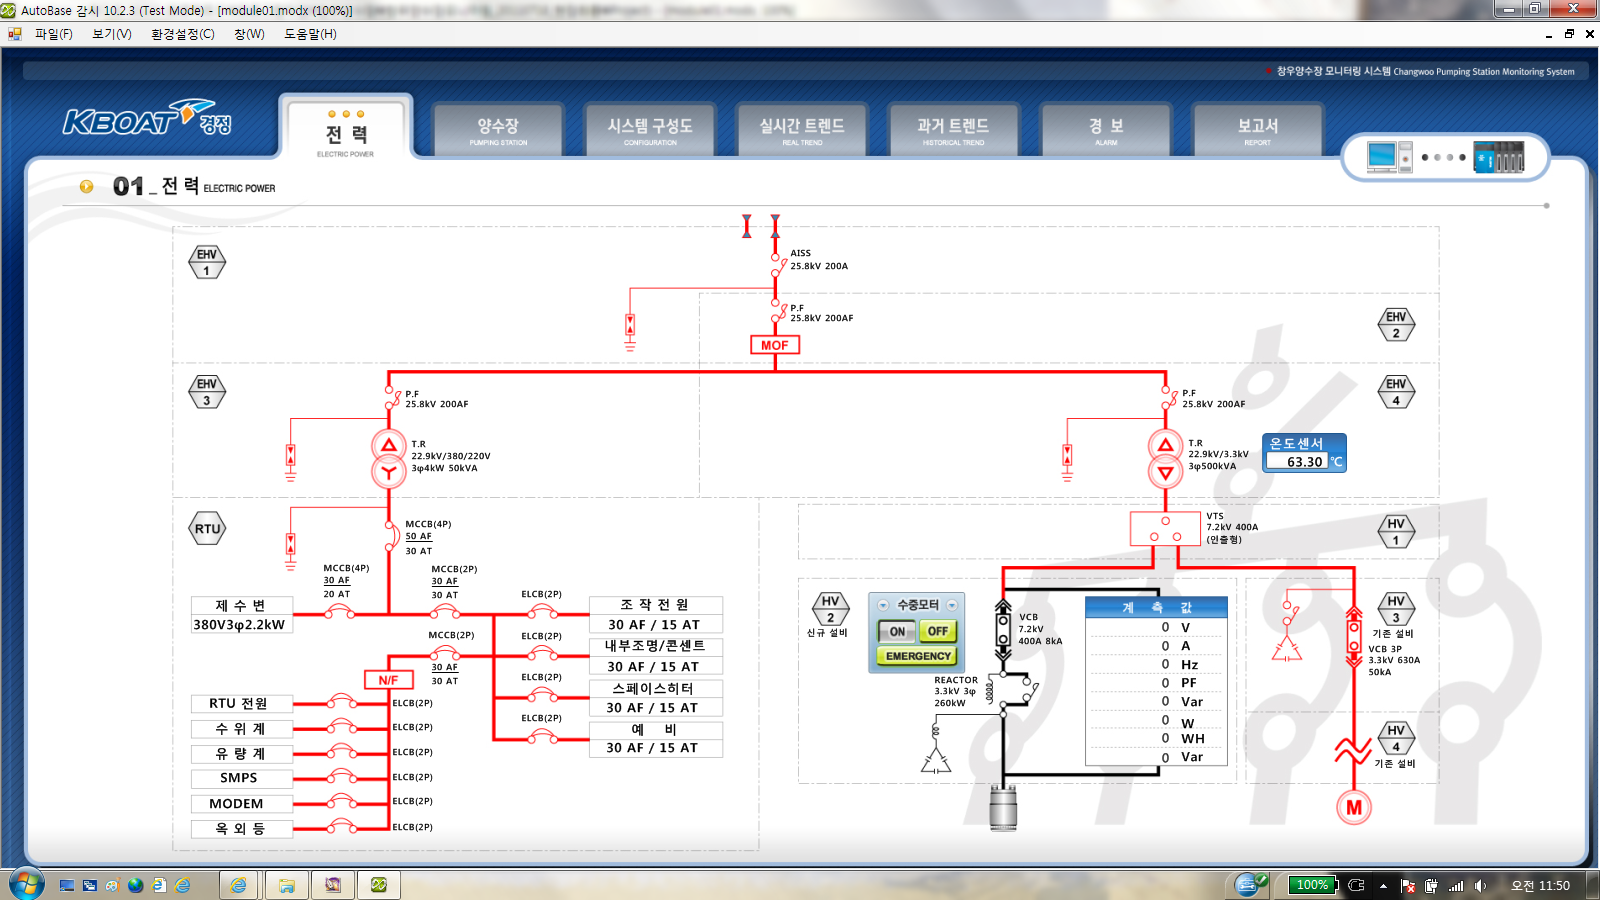Select the EHV 1 hexagon marker
1600x900 pixels.
[207, 262]
